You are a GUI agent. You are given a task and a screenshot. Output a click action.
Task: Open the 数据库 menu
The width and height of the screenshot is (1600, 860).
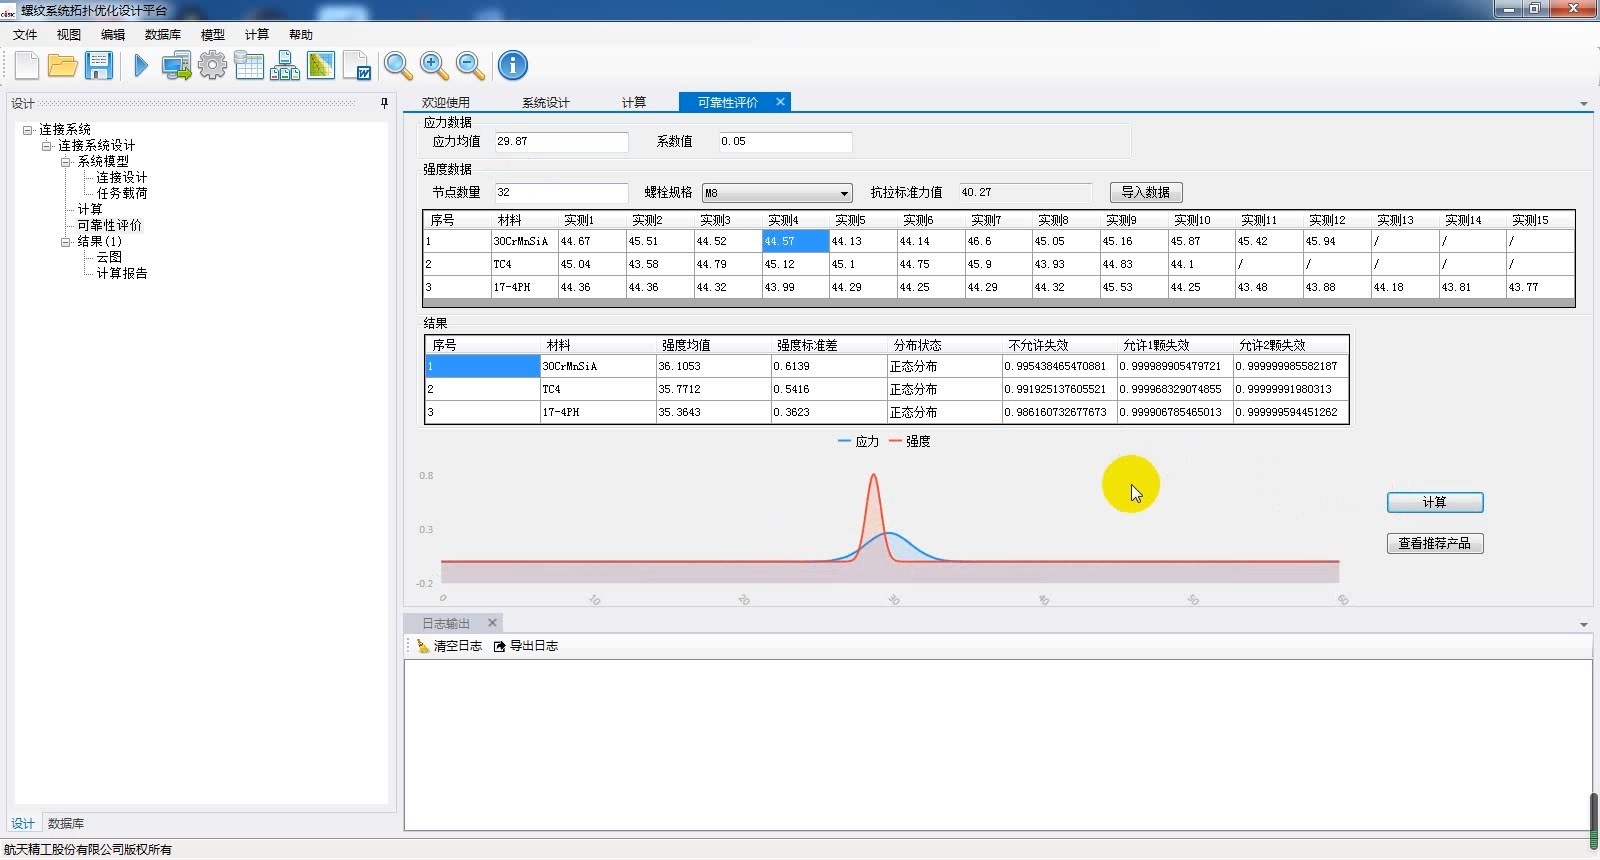click(163, 35)
